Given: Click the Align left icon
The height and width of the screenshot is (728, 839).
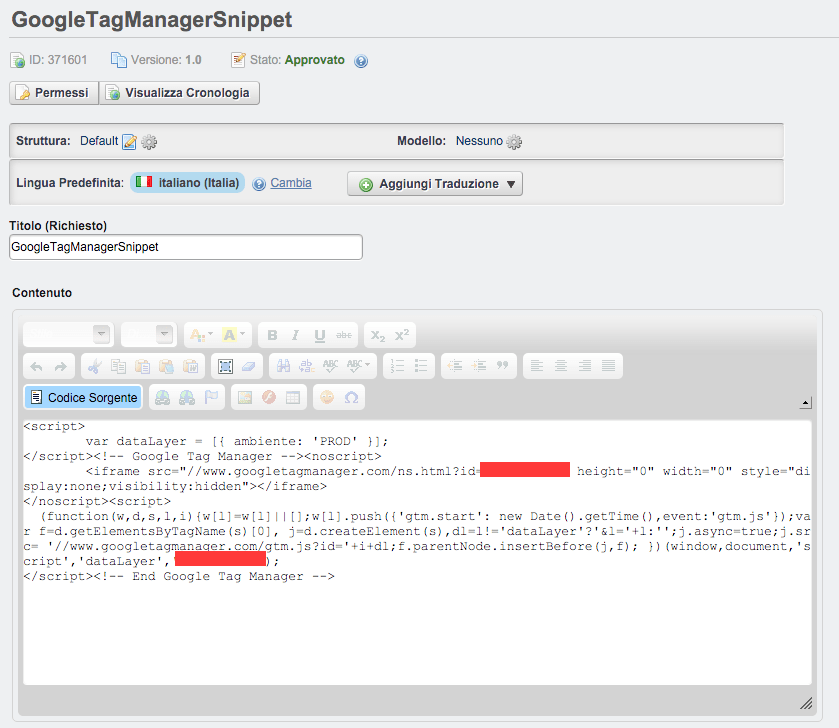Looking at the screenshot, I should [537, 366].
